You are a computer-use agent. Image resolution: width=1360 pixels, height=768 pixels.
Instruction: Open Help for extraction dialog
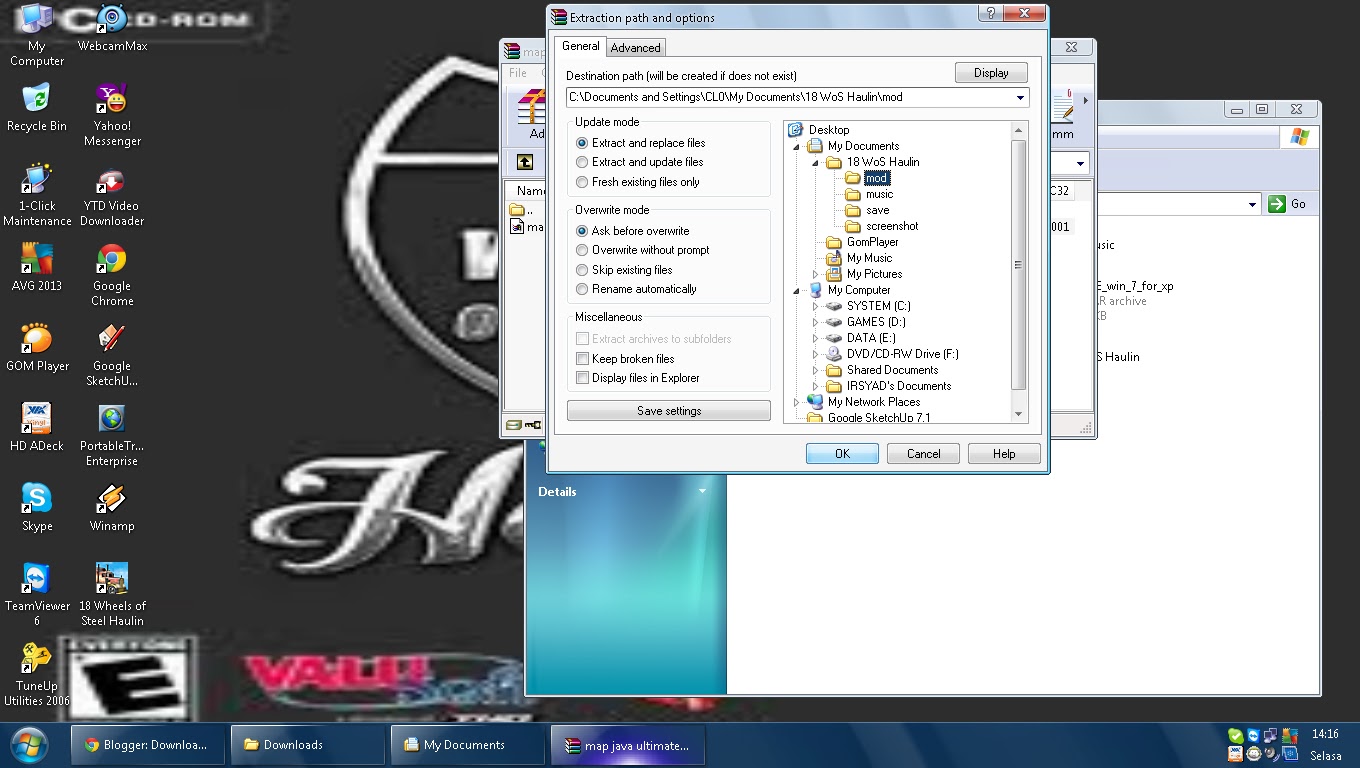click(1004, 454)
